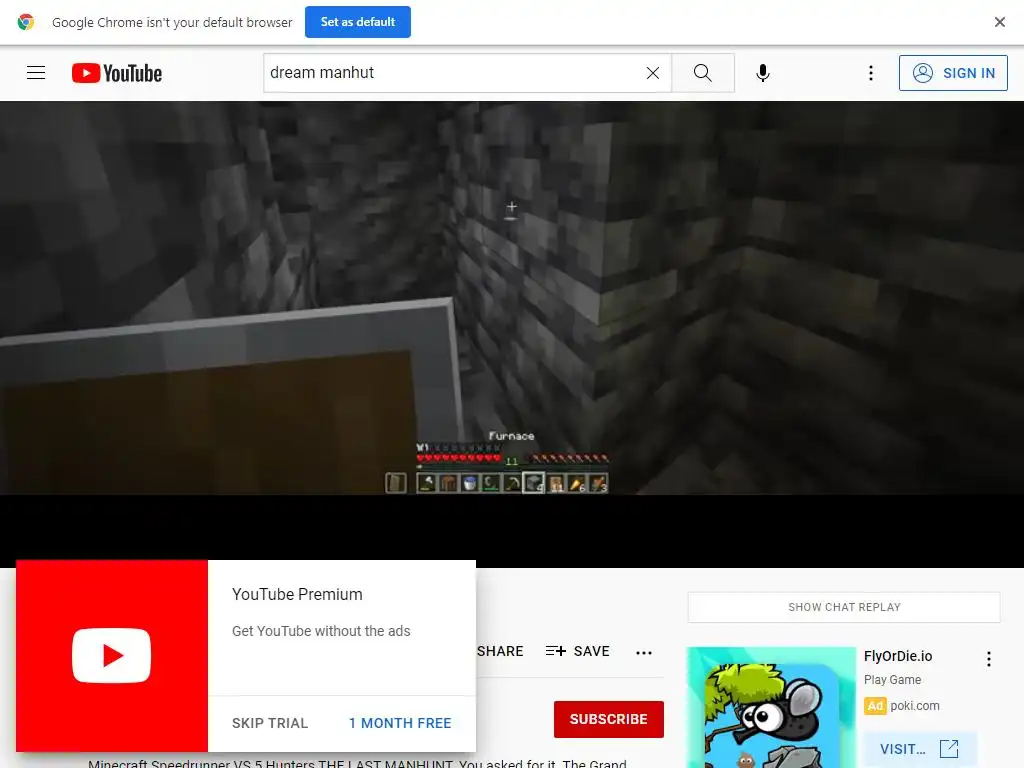The height and width of the screenshot is (768, 1024).
Task: Share the video via SHARE
Action: [x=500, y=651]
